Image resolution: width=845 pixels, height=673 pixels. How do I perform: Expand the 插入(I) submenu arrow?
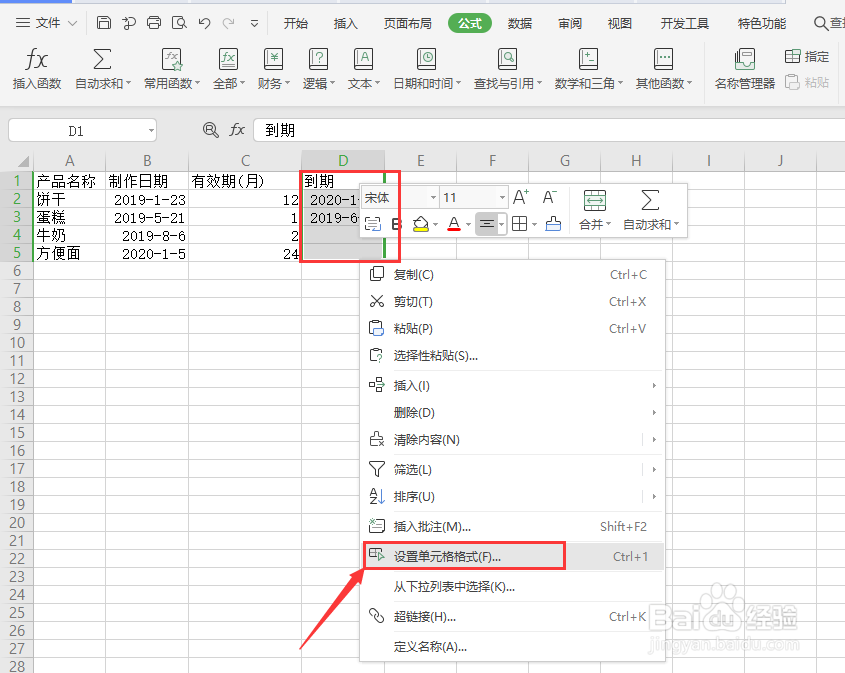pyautogui.click(x=654, y=386)
